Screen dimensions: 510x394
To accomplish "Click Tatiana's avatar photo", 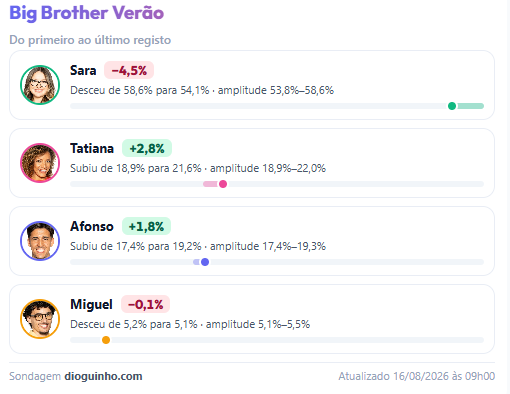I will pyautogui.click(x=40, y=163).
